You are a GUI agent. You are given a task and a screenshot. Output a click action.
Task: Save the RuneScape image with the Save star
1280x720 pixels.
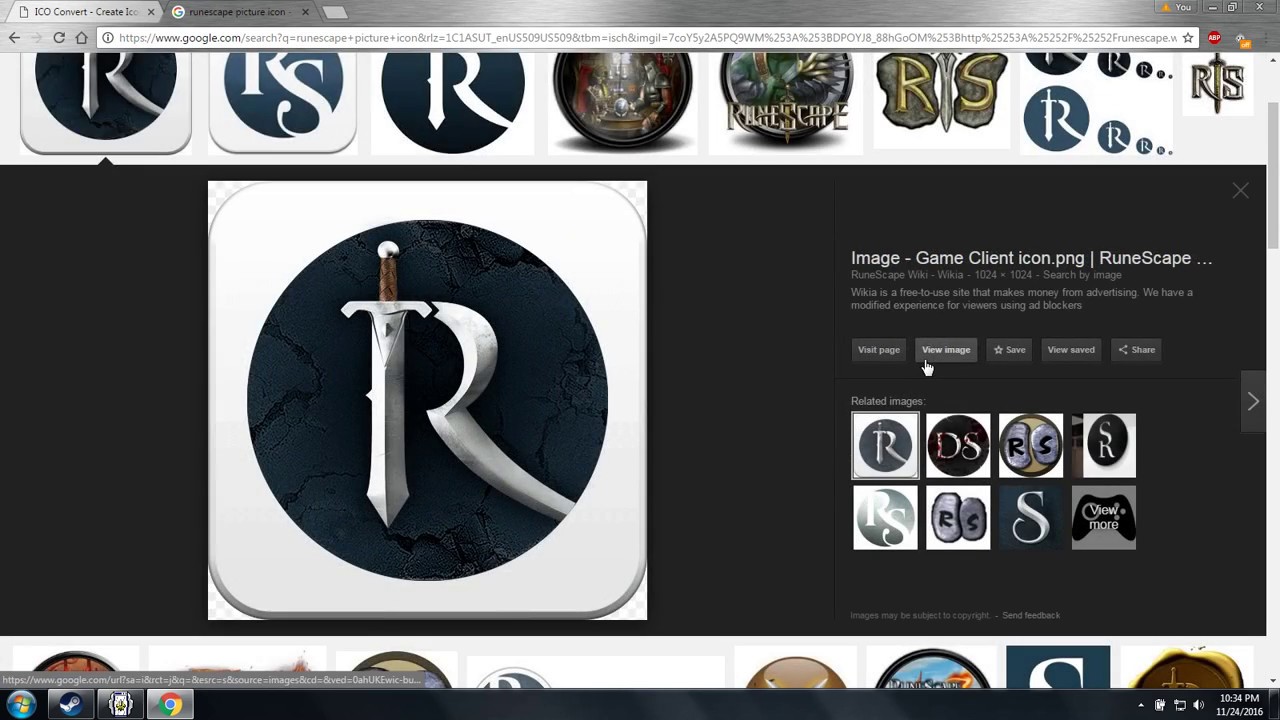pos(1008,349)
